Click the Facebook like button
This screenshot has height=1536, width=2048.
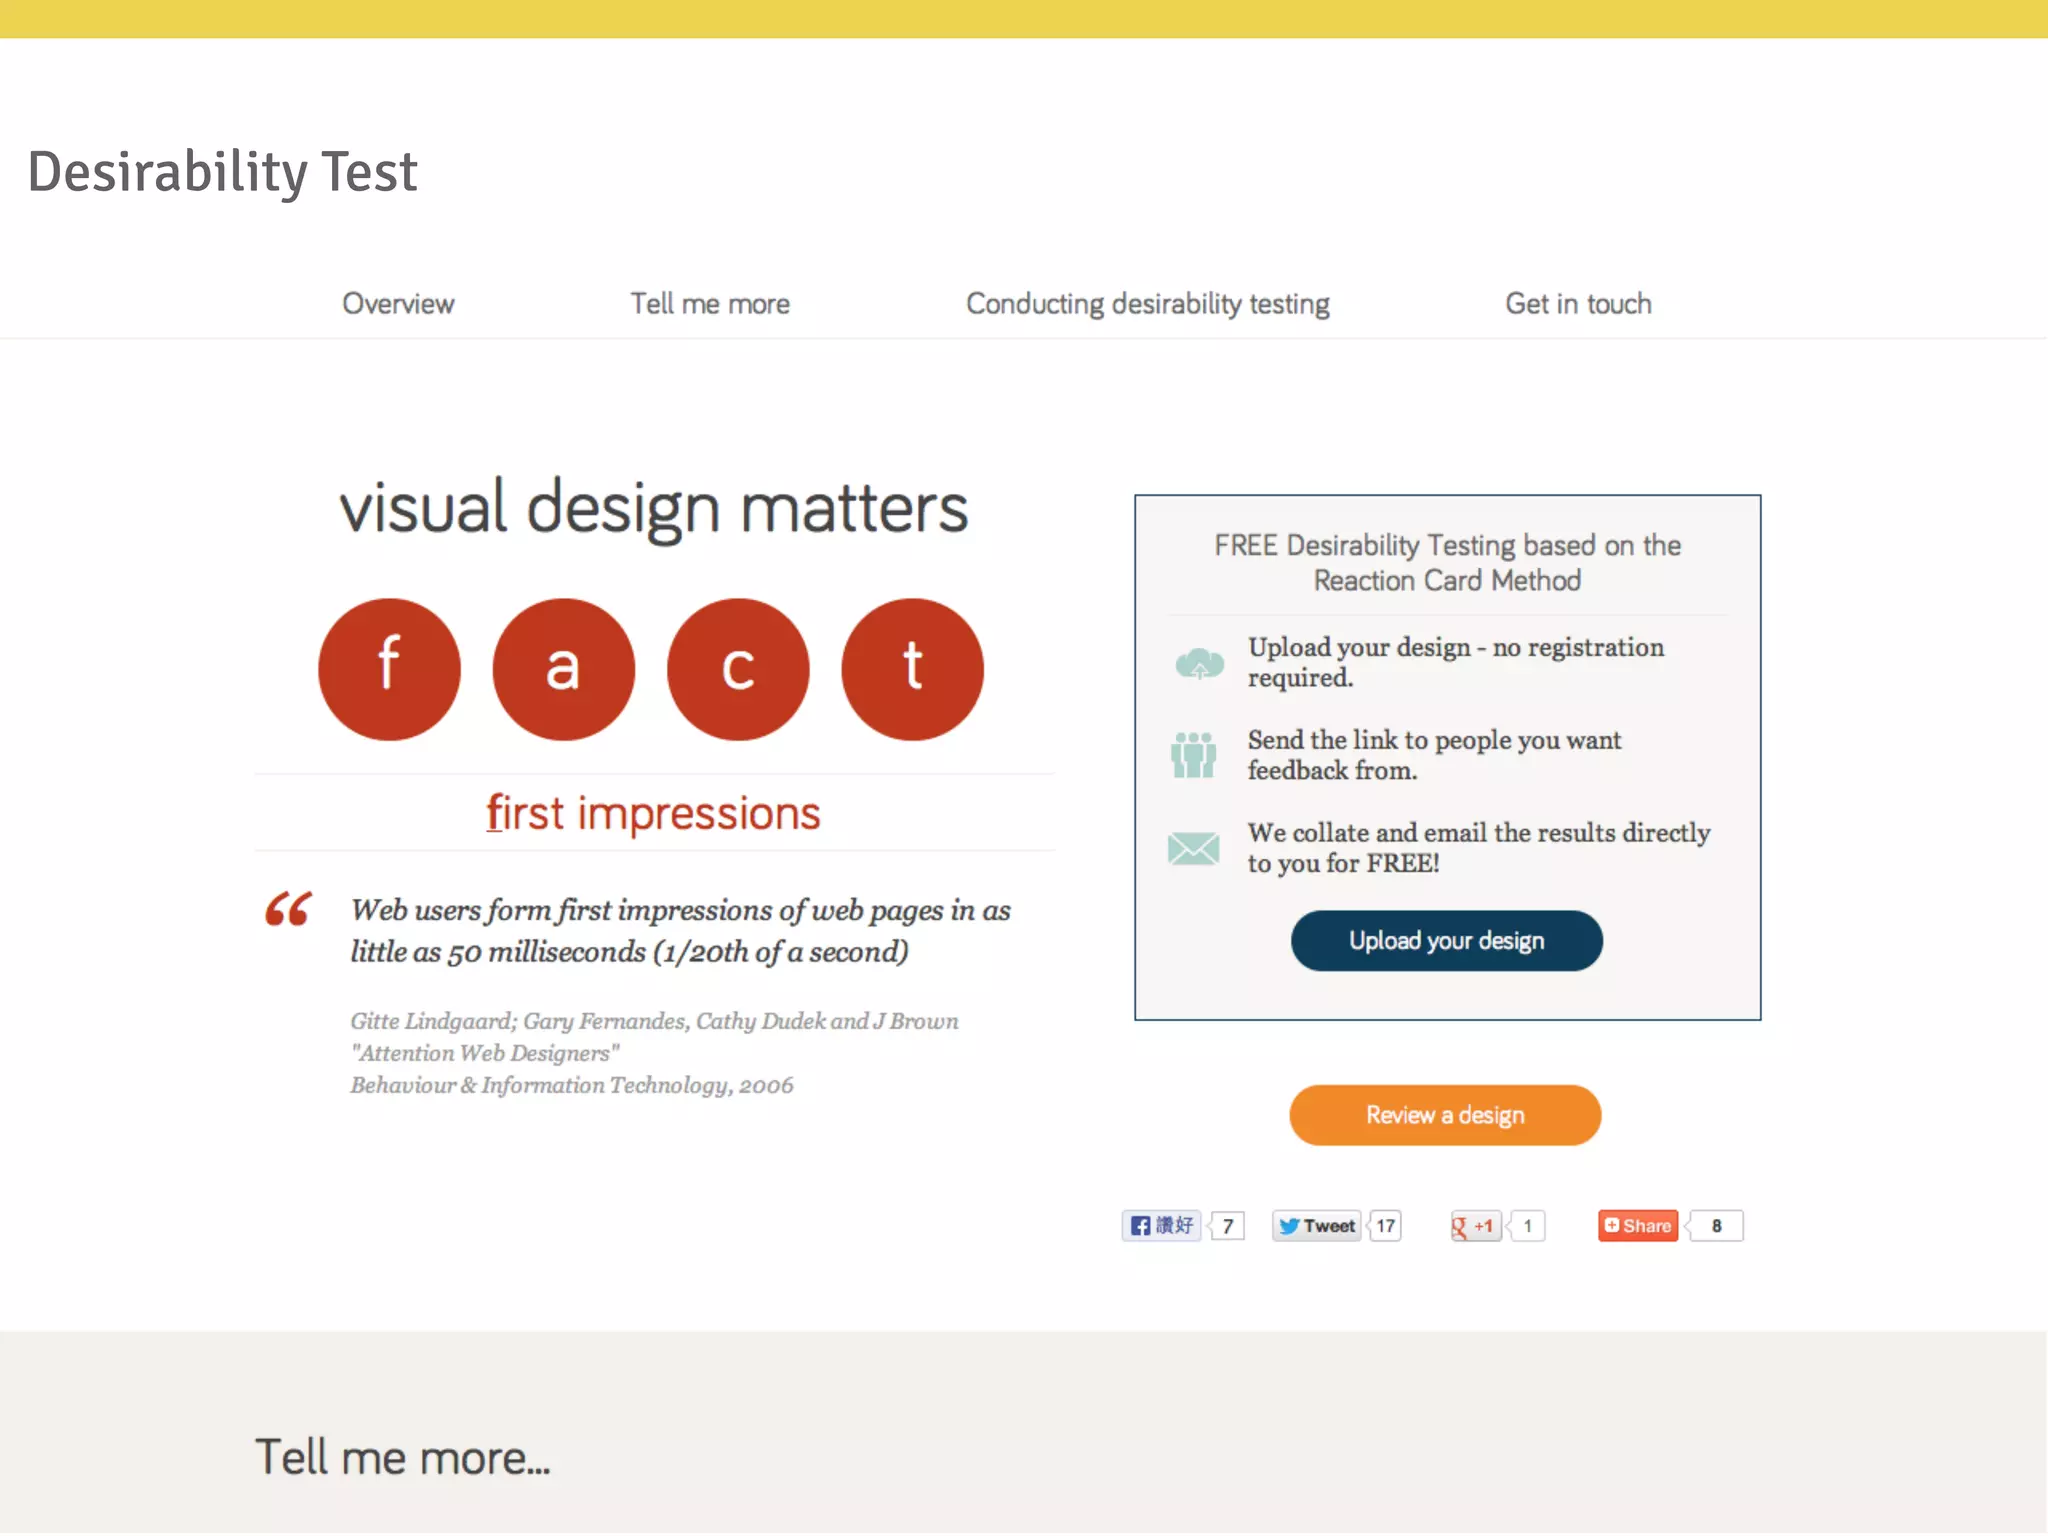[x=1161, y=1226]
